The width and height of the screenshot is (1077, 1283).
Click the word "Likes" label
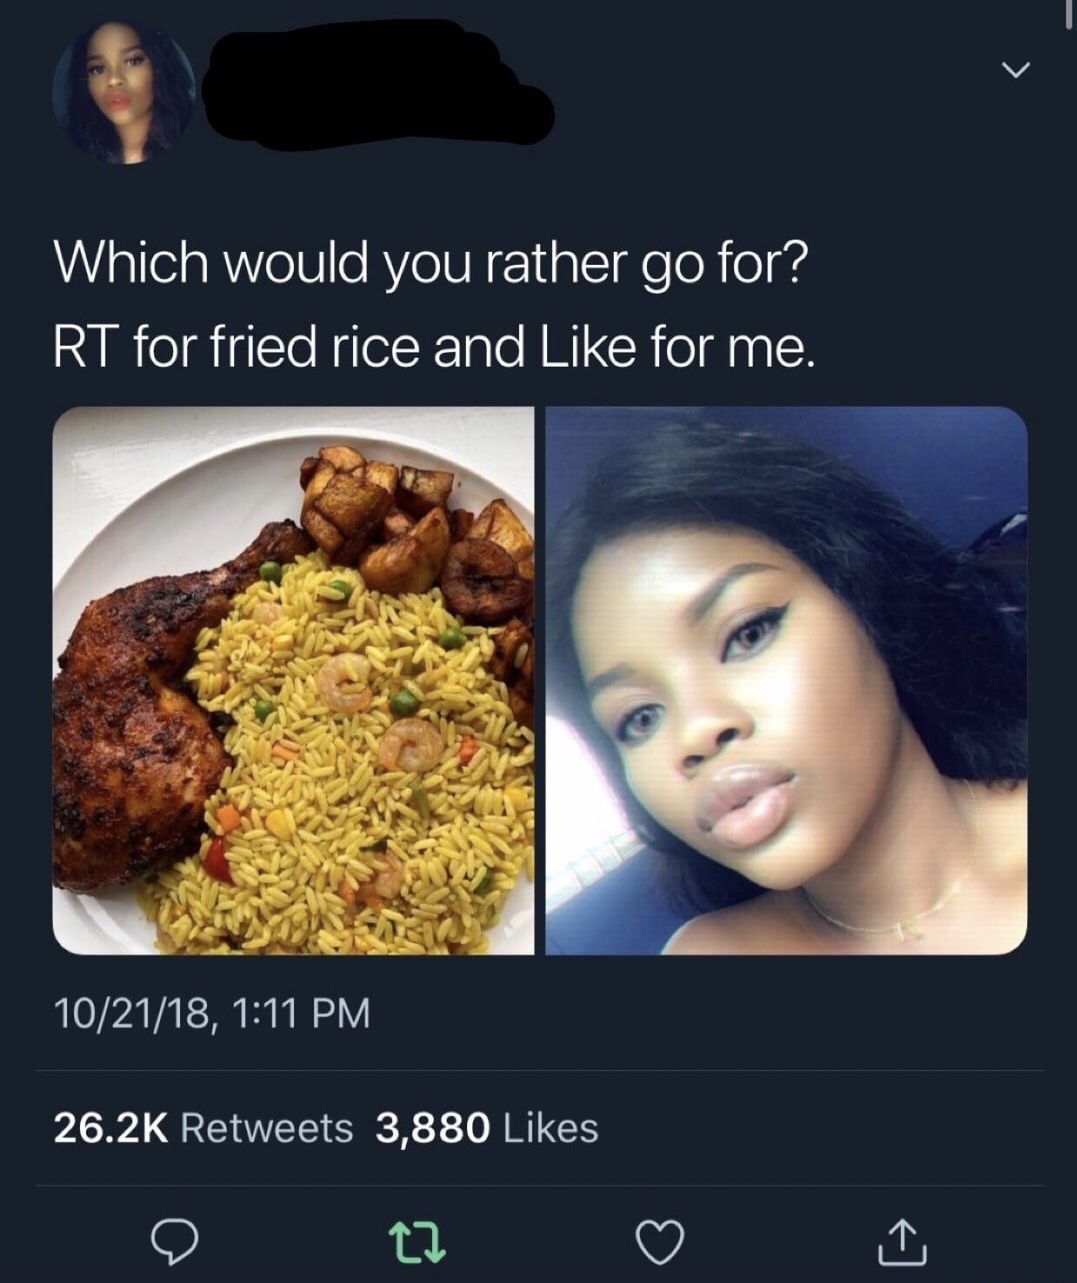pos(550,1128)
